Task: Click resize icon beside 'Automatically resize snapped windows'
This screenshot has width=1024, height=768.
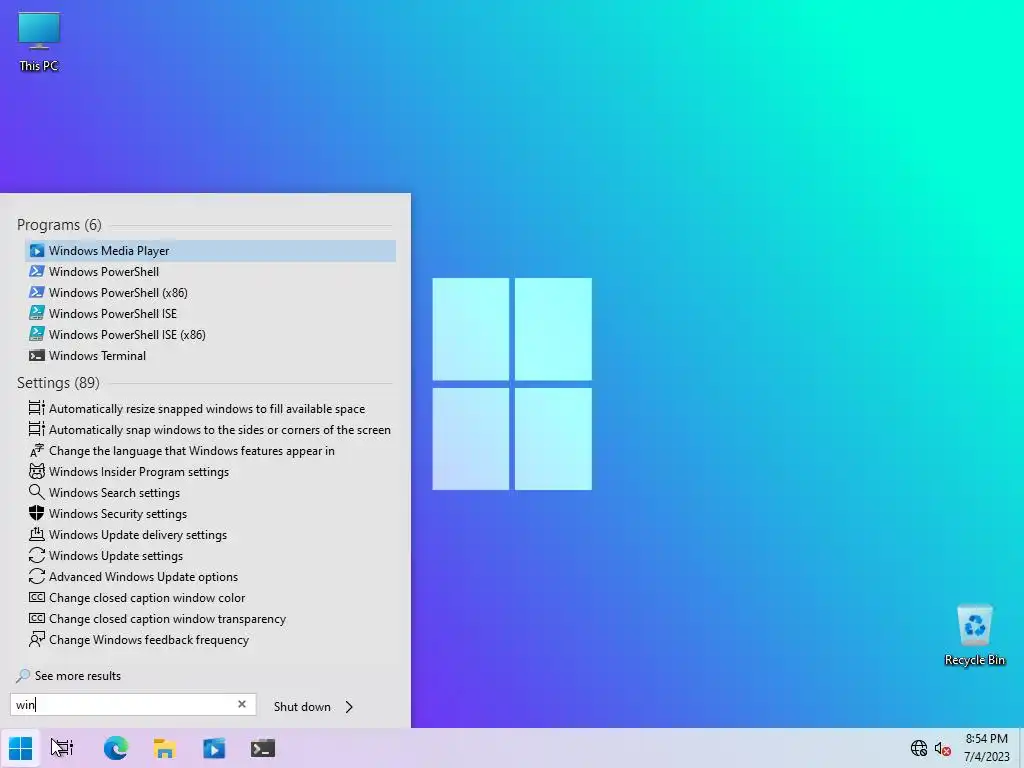Action: [x=37, y=409]
